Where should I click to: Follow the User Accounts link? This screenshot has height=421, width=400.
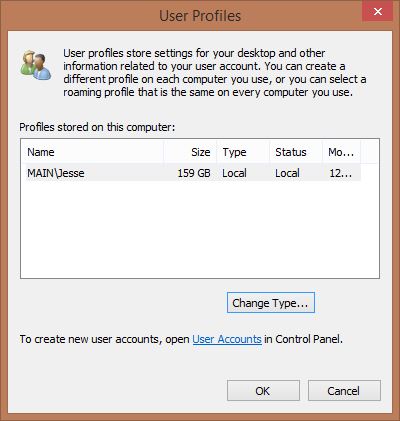click(227, 339)
